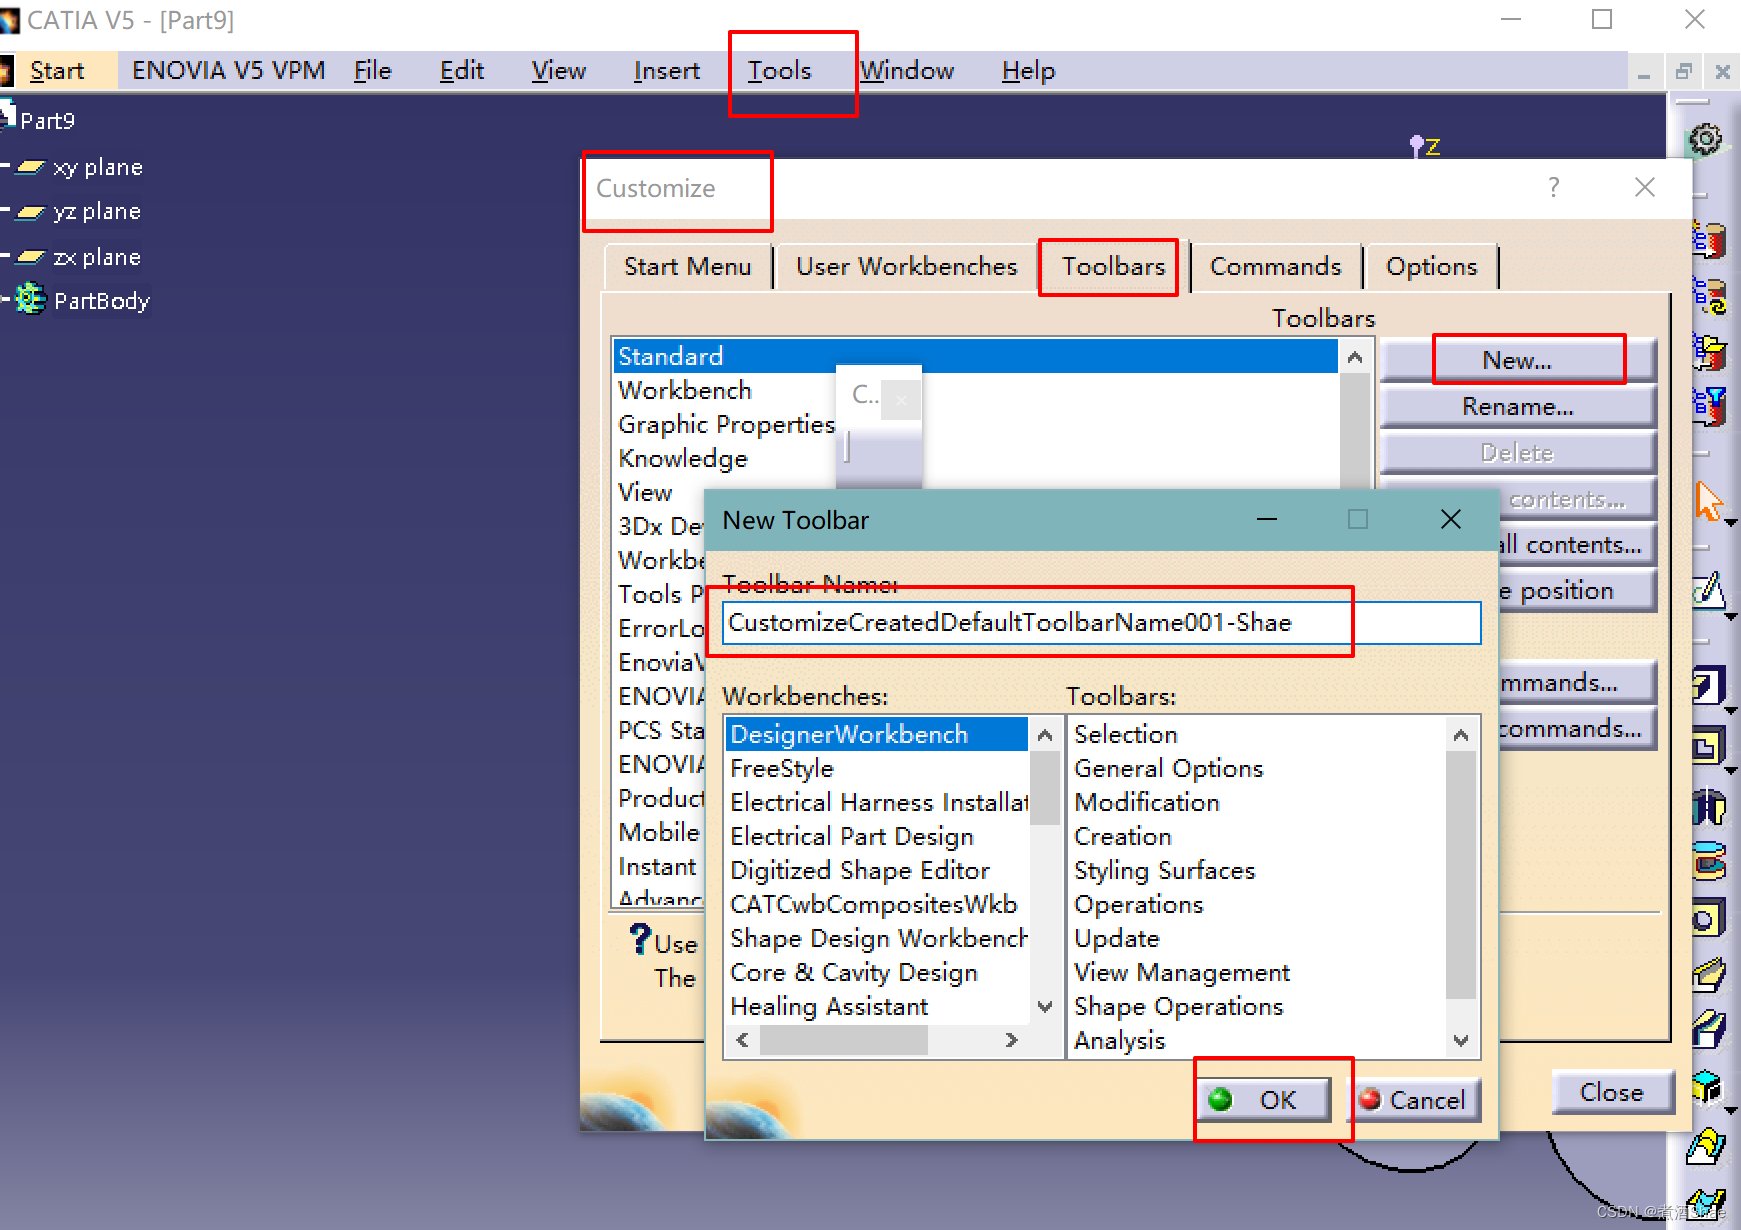
Task: Click the ENOVIA icon with a star
Action: pos(1708,240)
